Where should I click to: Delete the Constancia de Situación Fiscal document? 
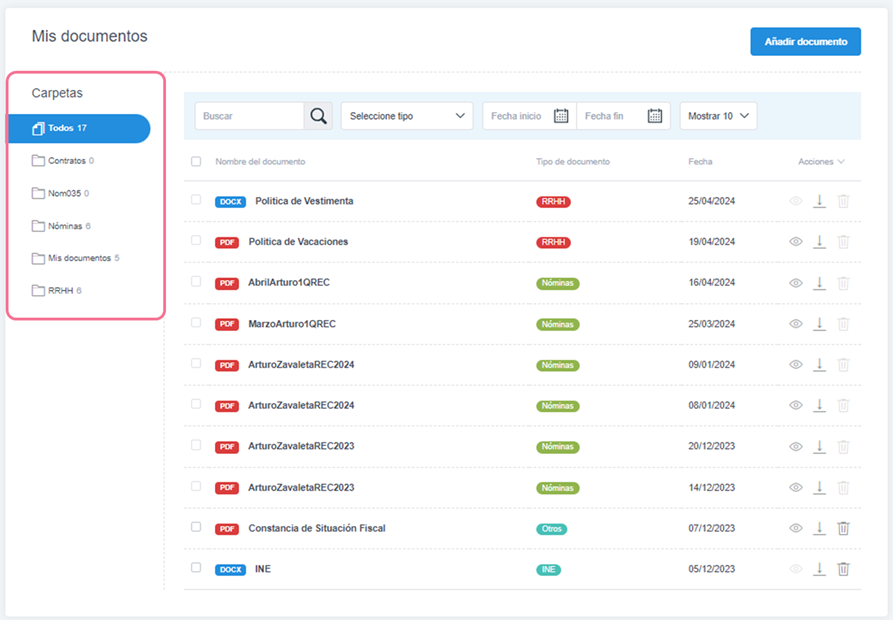point(843,528)
